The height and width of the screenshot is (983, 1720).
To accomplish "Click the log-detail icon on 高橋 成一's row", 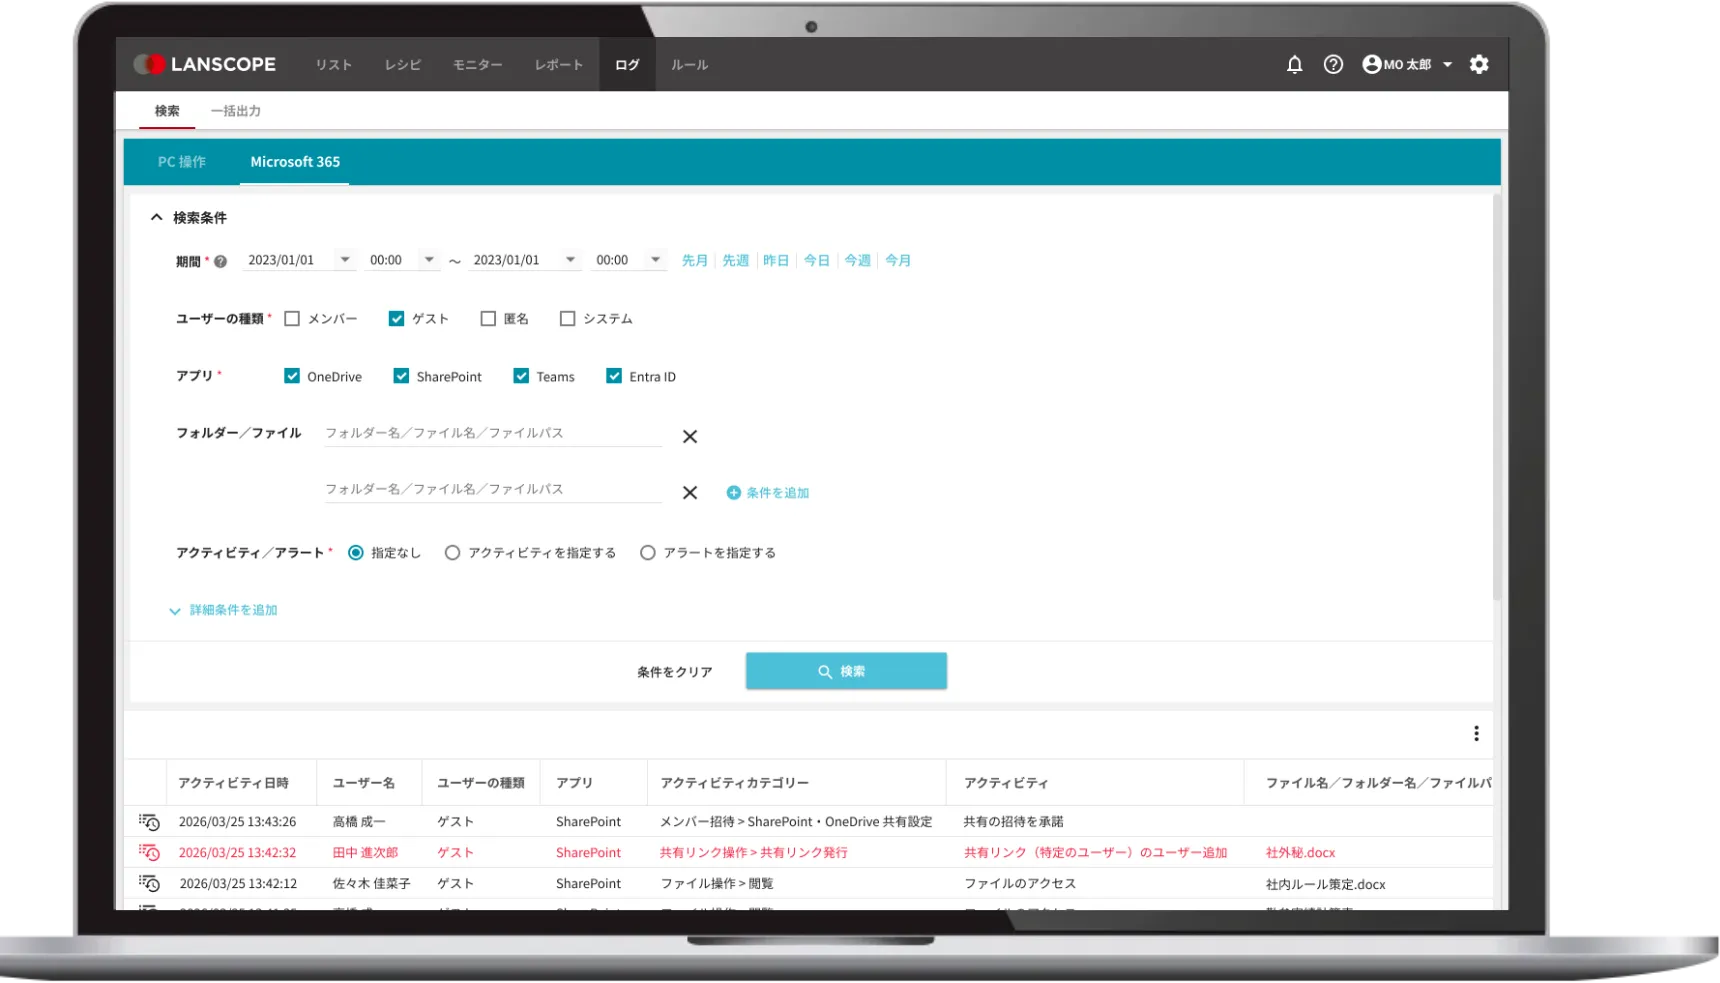I will 149,821.
